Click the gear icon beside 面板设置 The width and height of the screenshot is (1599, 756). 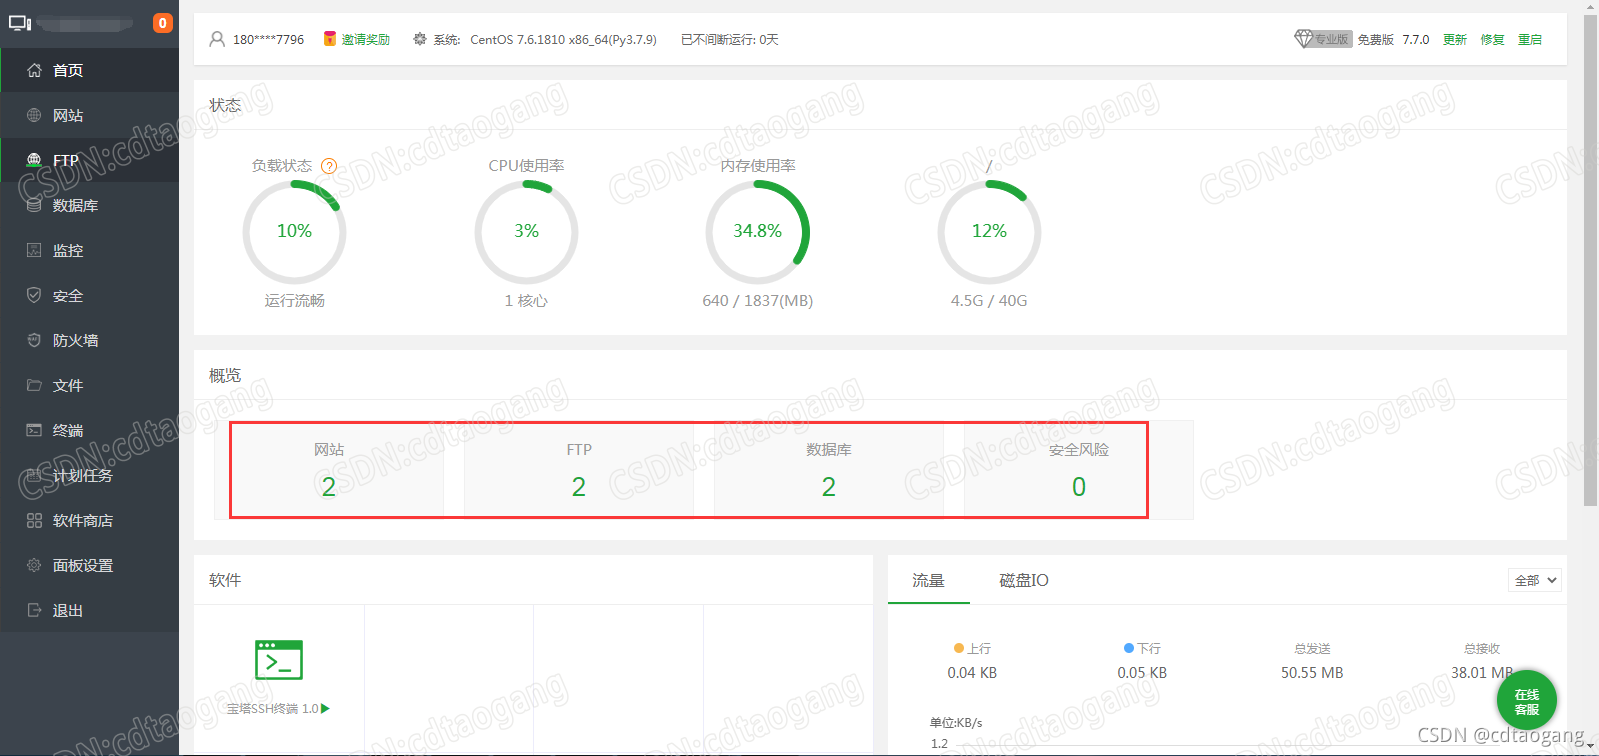[34, 565]
